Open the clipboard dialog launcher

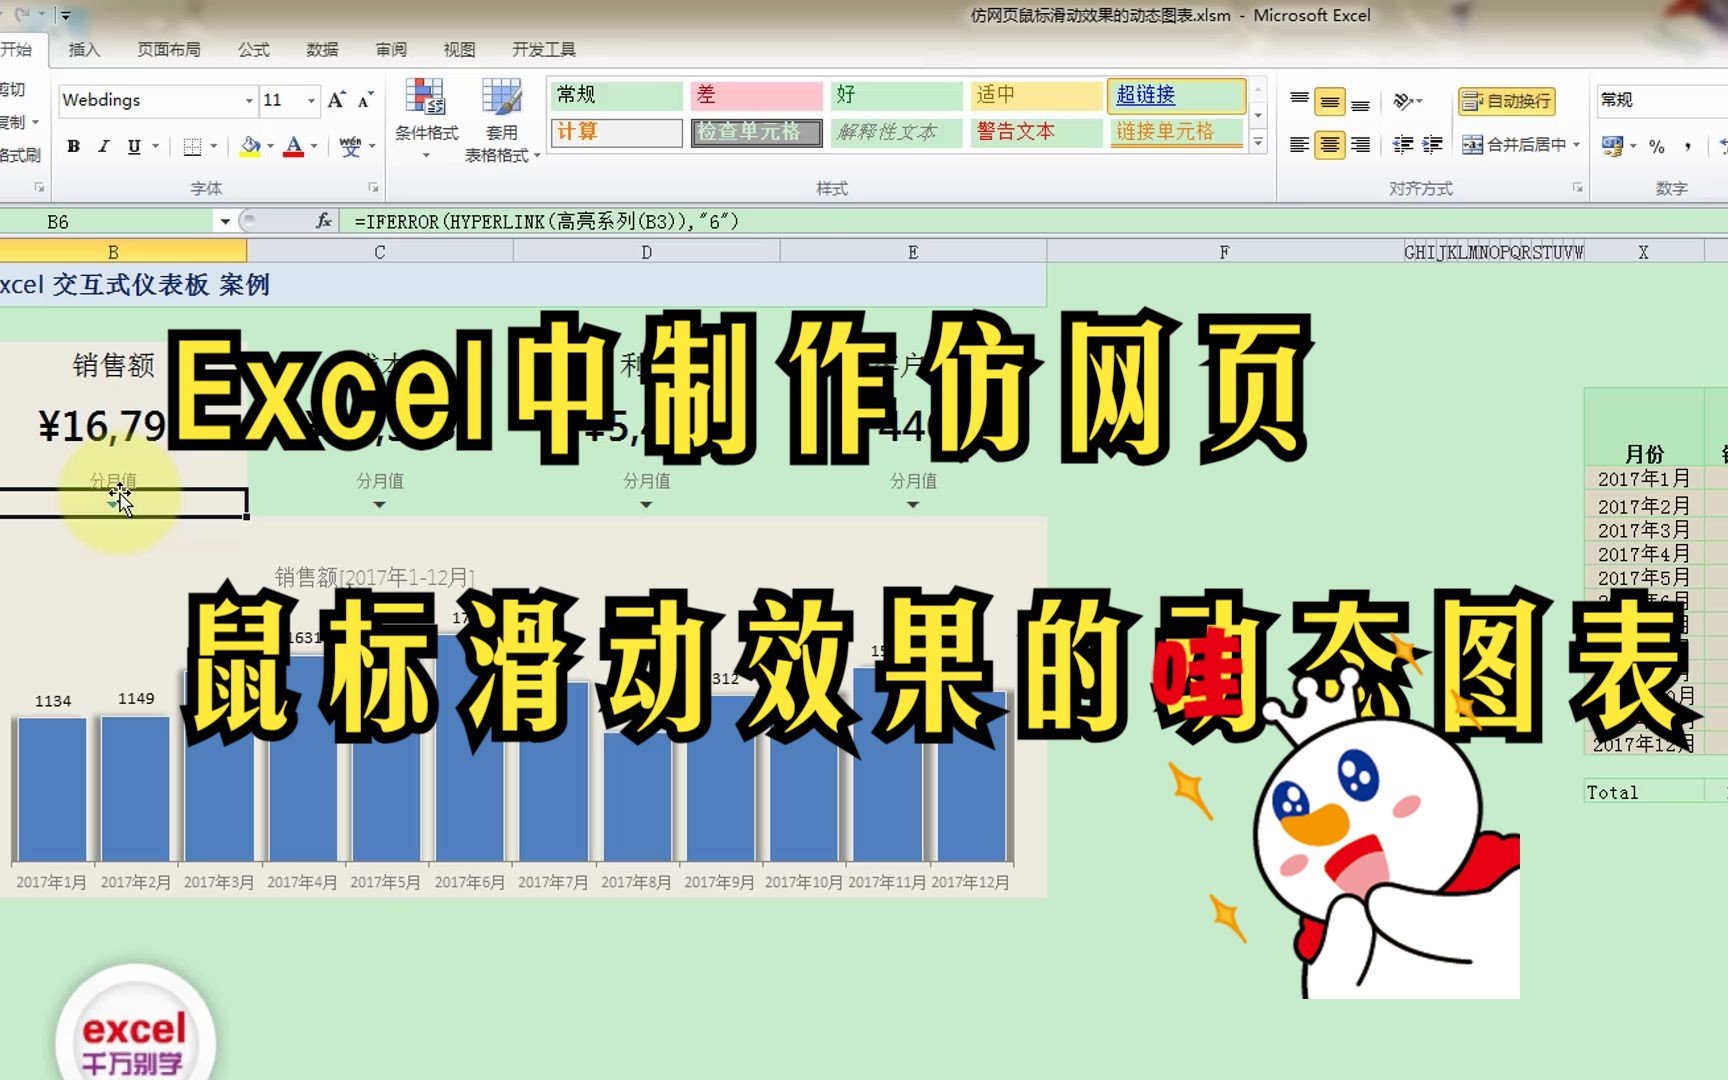(x=39, y=187)
